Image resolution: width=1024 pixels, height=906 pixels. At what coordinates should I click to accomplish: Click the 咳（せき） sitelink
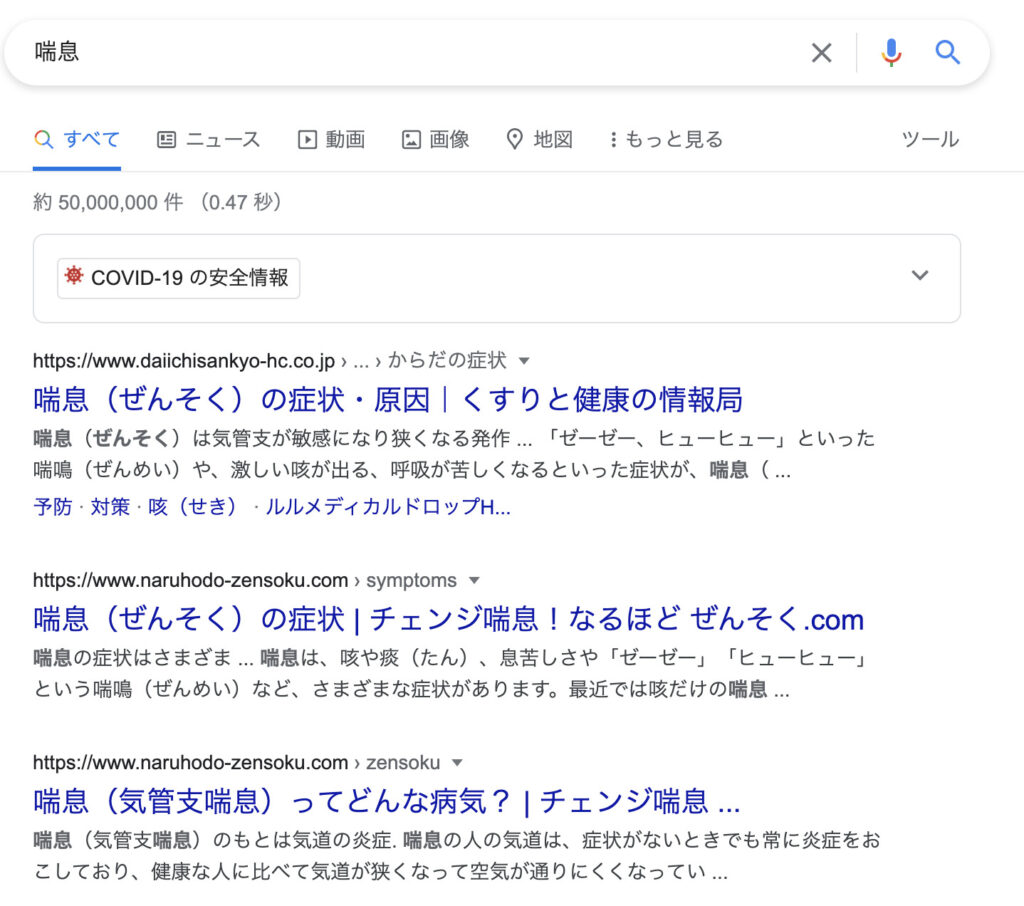193,506
